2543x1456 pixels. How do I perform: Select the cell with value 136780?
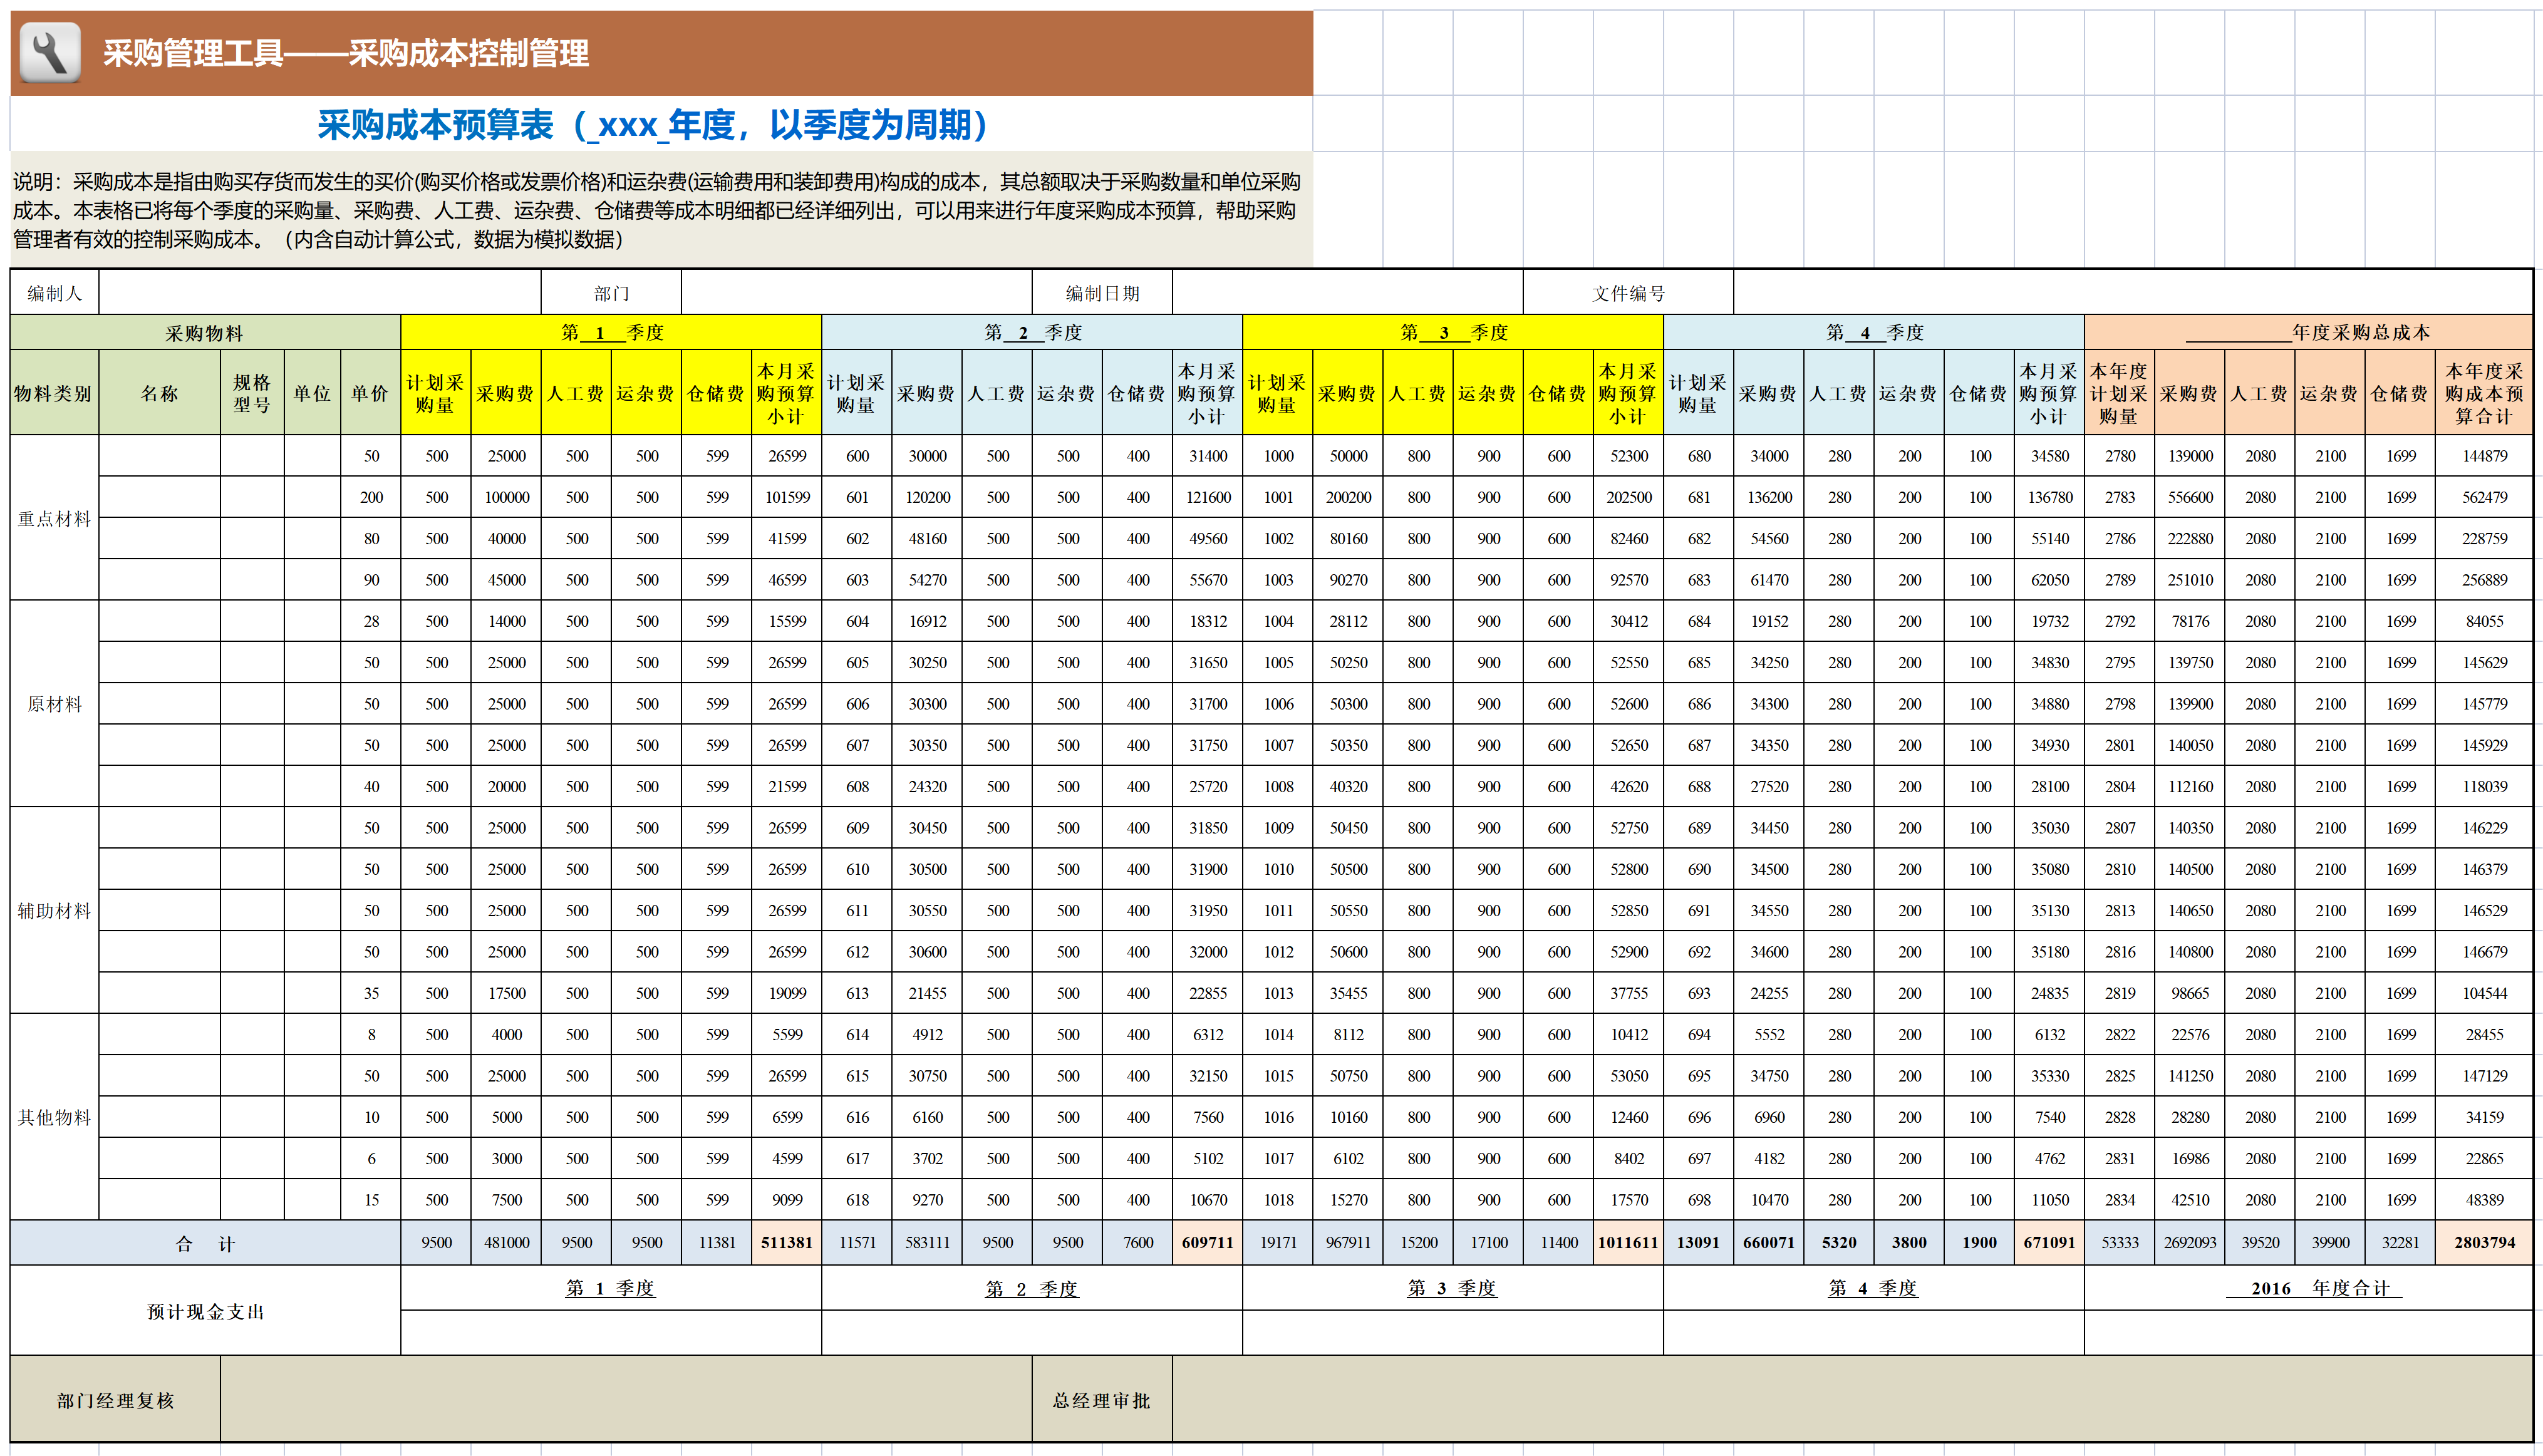(x=2050, y=497)
